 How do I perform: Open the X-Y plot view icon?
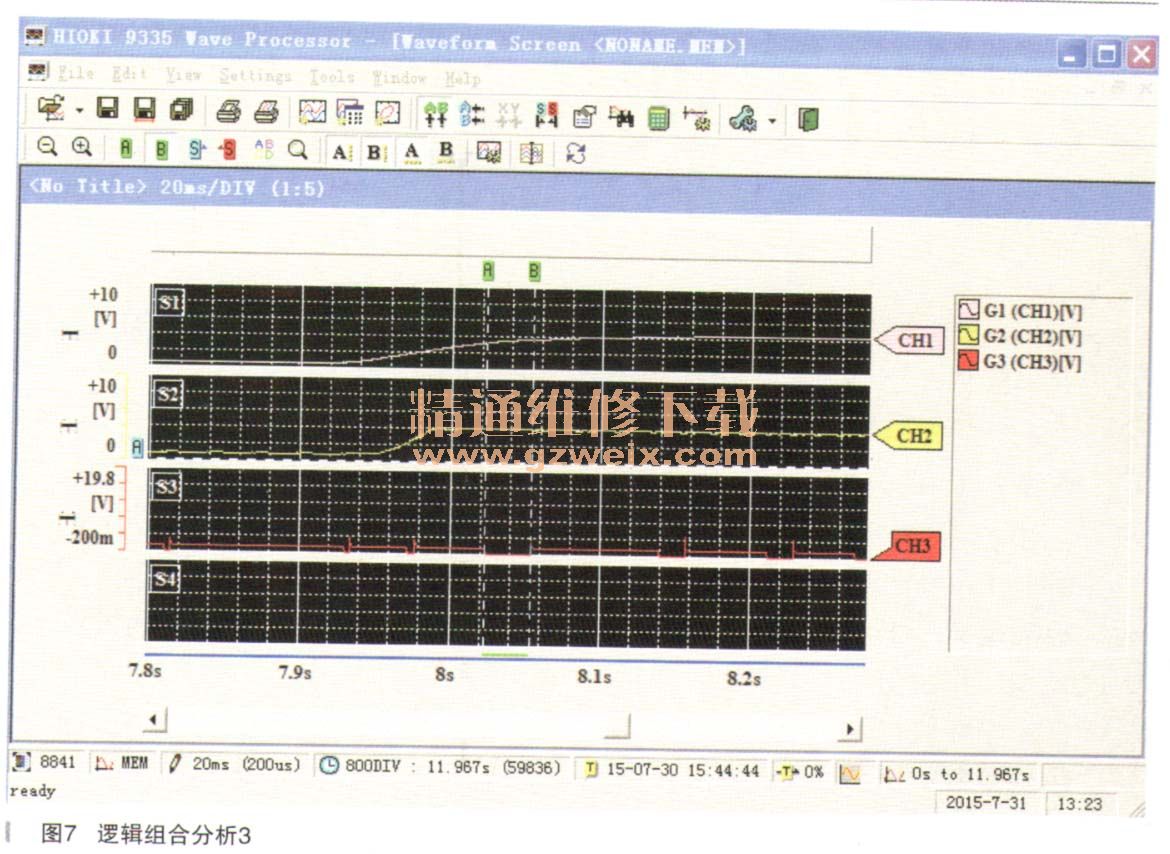(387, 113)
